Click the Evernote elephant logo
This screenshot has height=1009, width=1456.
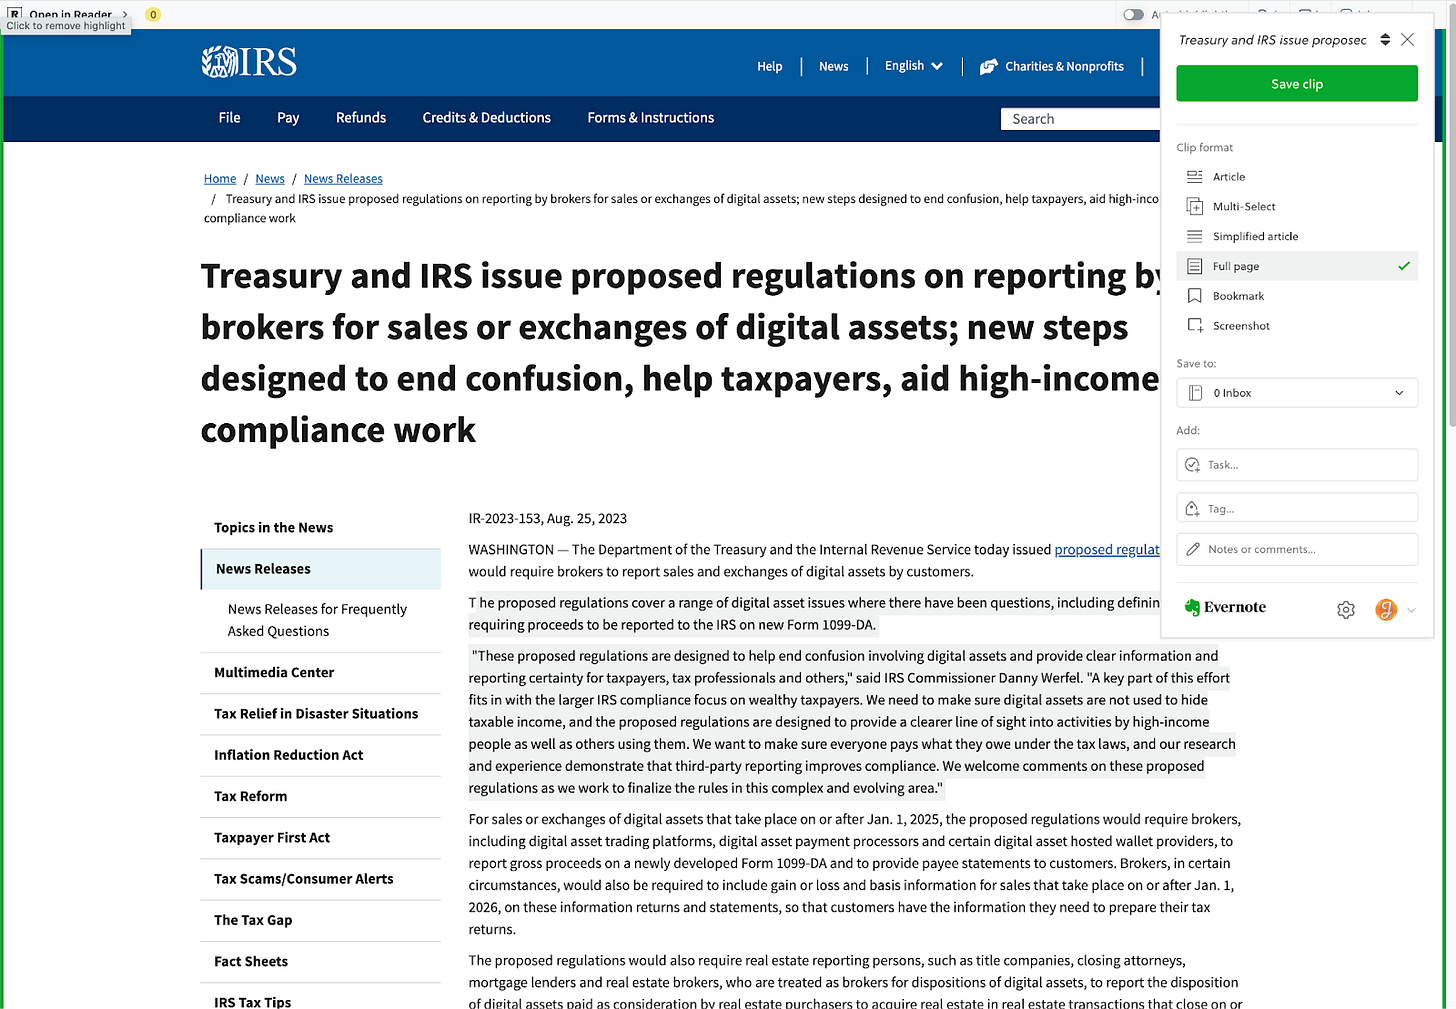(x=1192, y=608)
